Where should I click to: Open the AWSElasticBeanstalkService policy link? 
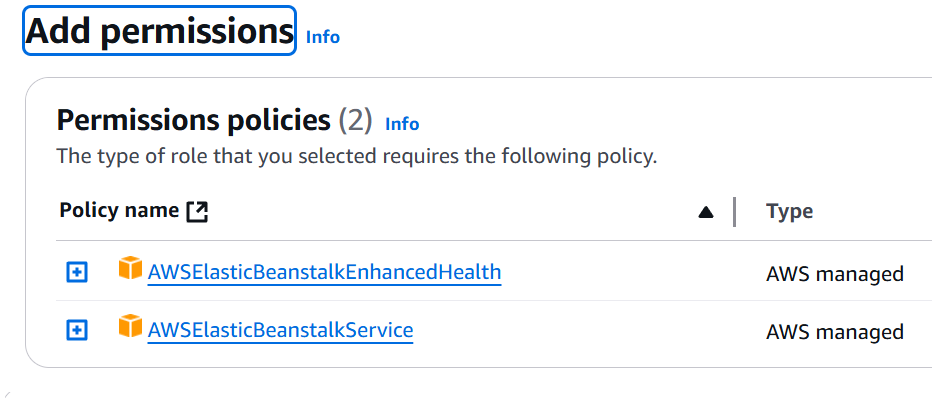[x=281, y=330]
